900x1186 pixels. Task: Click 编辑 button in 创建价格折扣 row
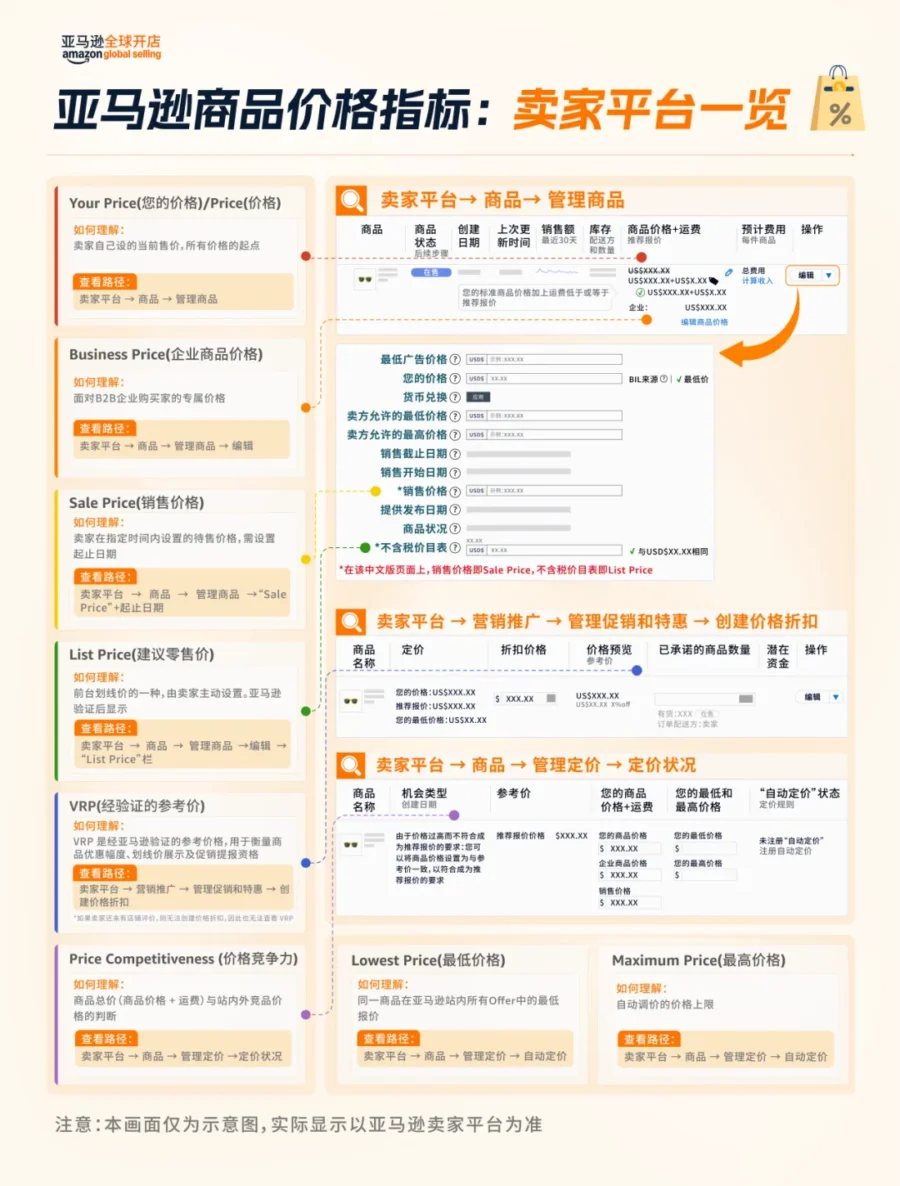tap(812, 697)
